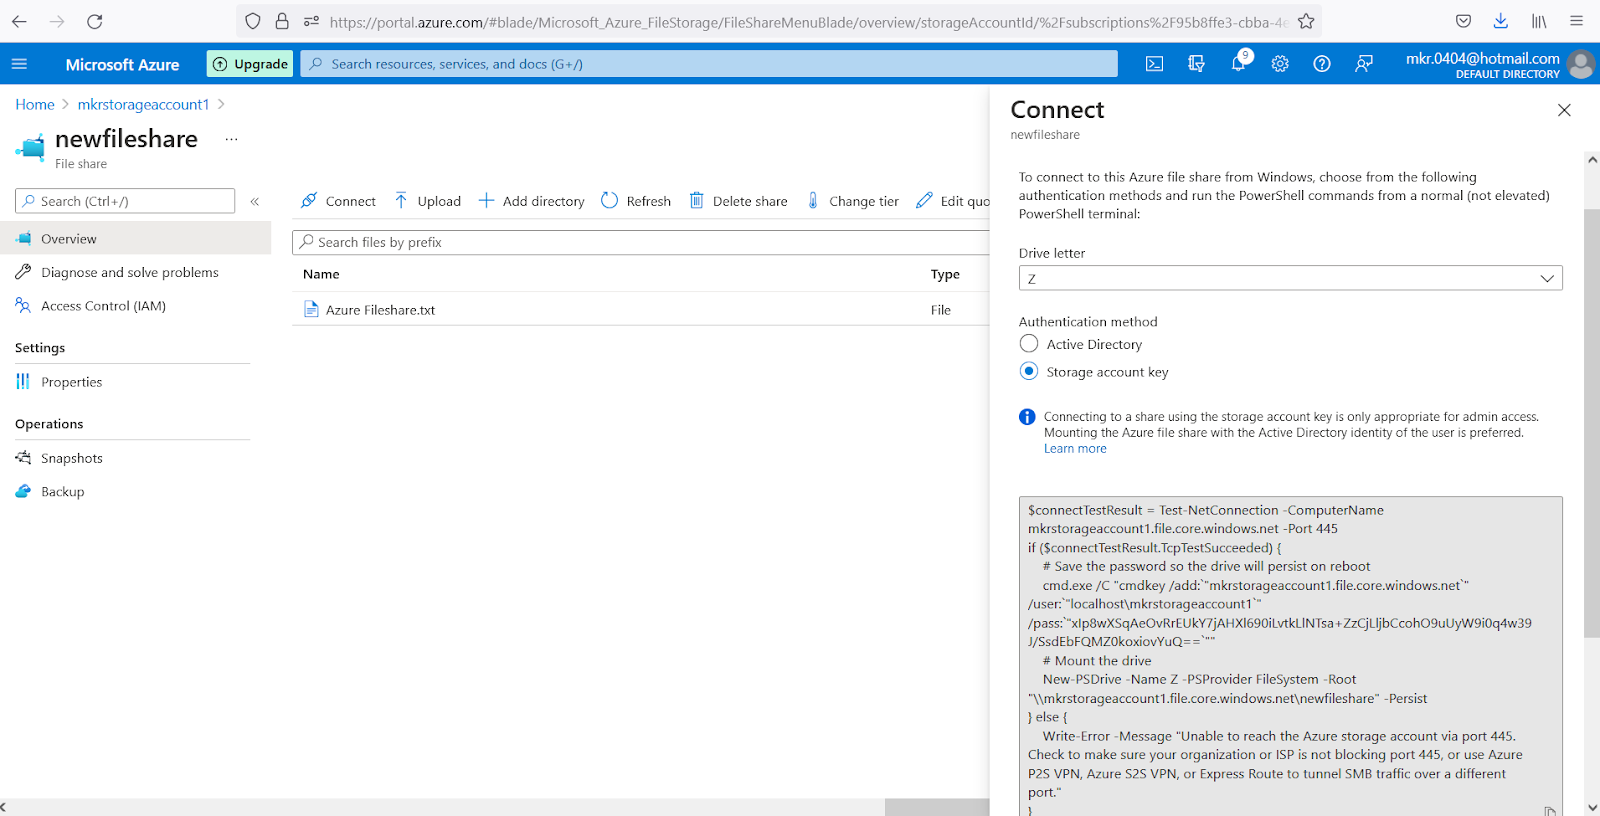Collapse the left menu with the double chevron
The image size is (1600, 816).
pos(255,201)
